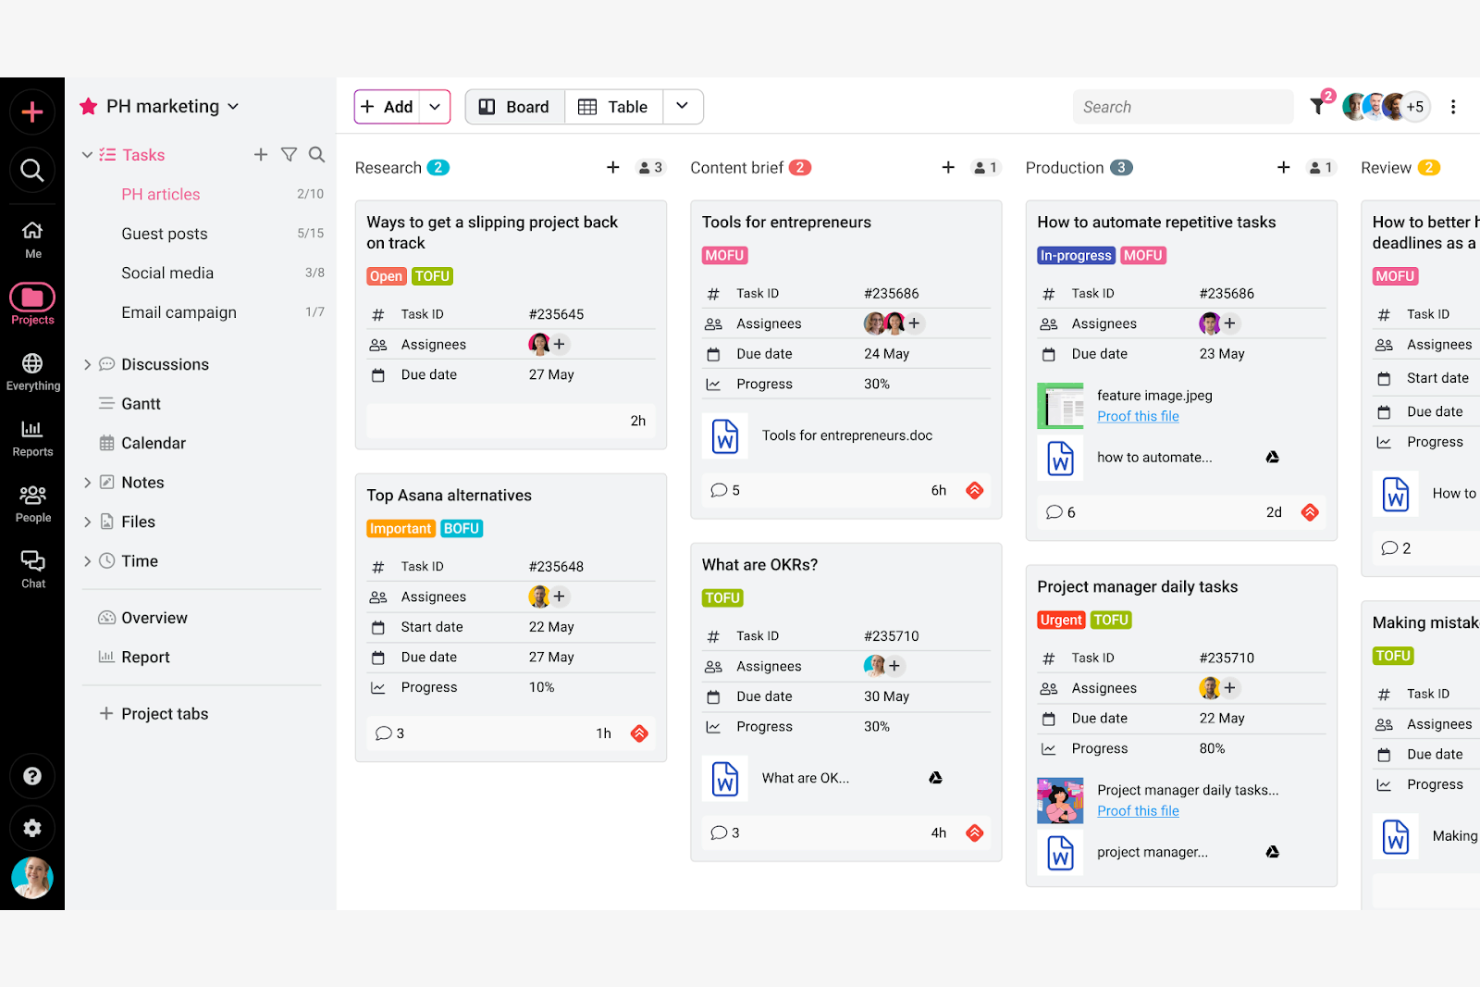Open the three-dot menu at top right
Viewport: 1480px width, 987px height.
pos(1453,106)
